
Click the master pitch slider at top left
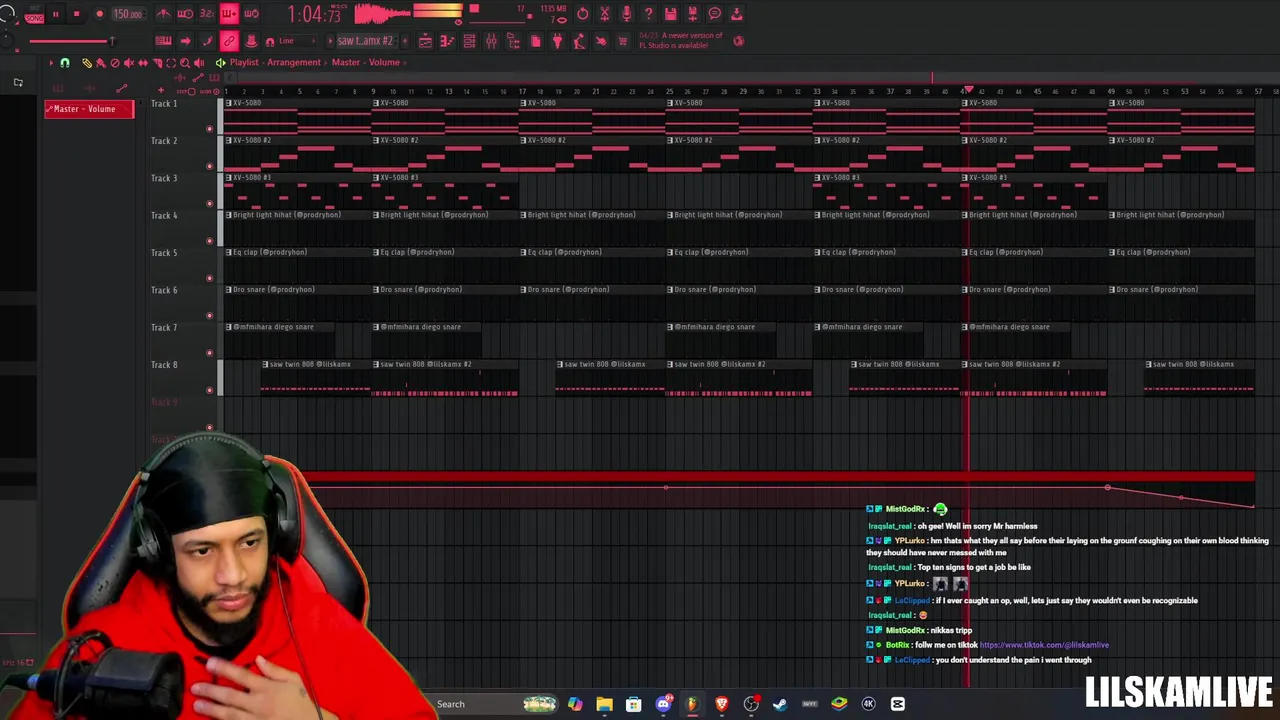(x=70, y=41)
